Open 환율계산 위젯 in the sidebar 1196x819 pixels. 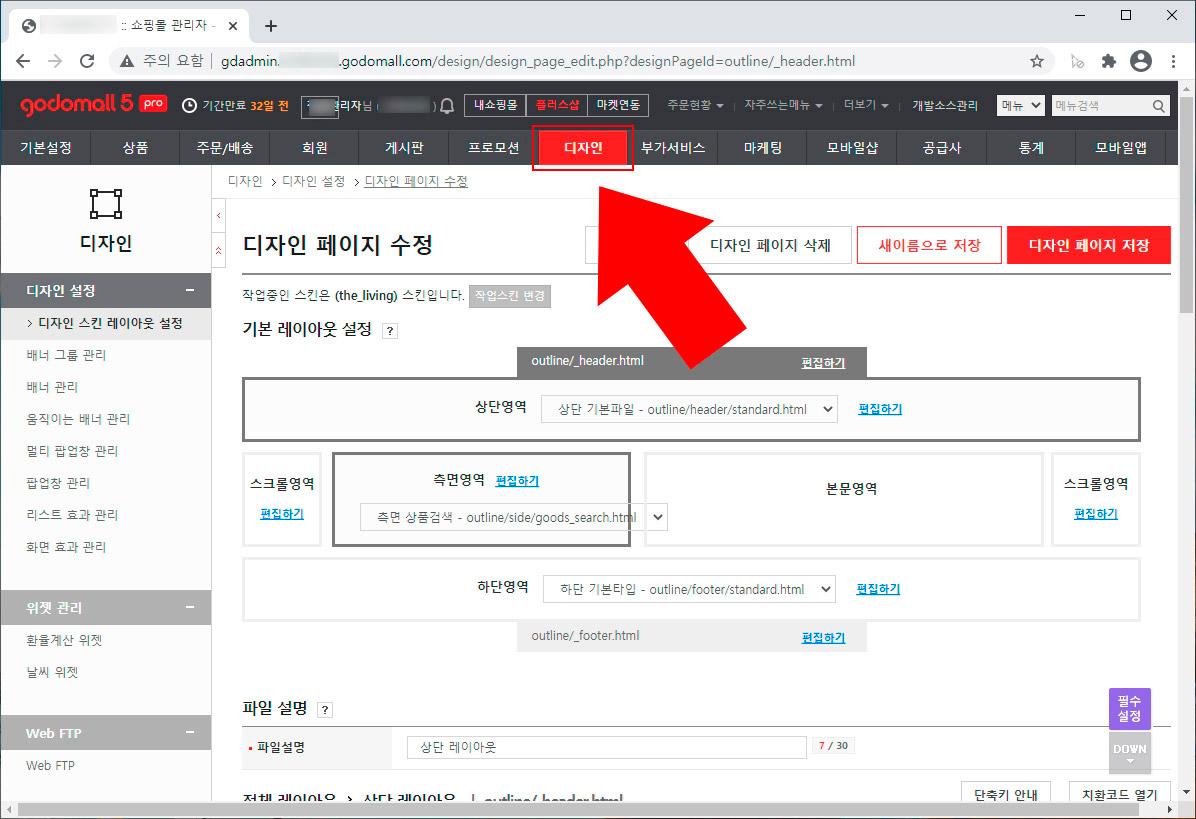(x=64, y=641)
